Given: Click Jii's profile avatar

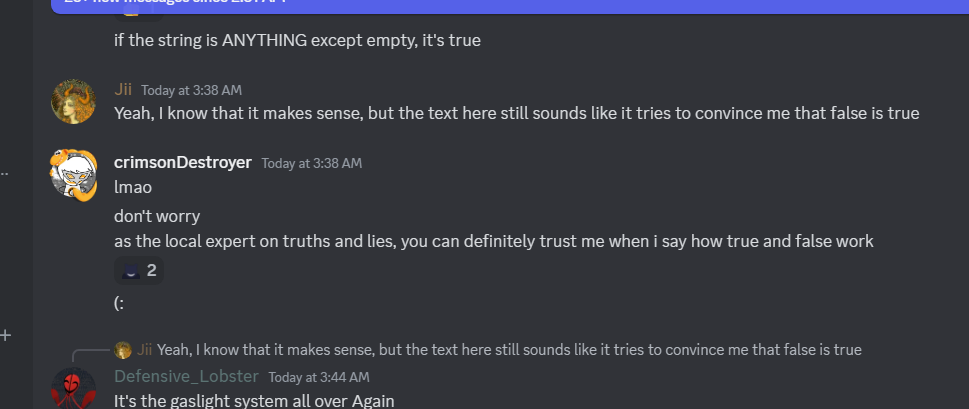Looking at the screenshot, I should click(73, 101).
